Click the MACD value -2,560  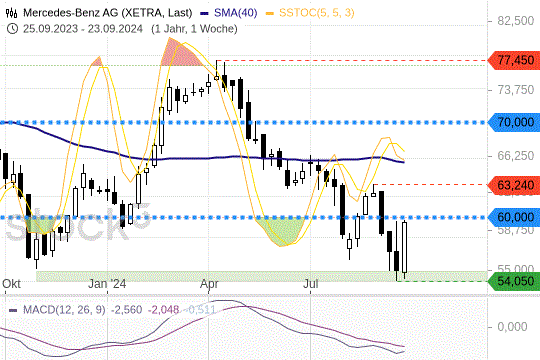pyautogui.click(x=126, y=310)
